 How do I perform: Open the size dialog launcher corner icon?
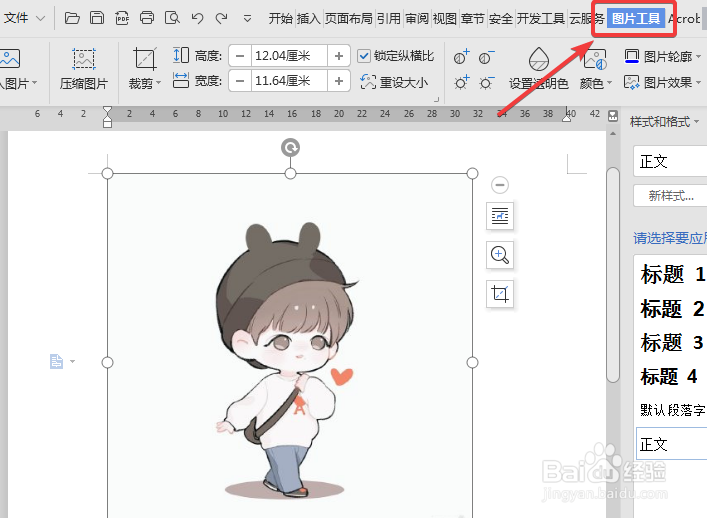click(x=436, y=99)
